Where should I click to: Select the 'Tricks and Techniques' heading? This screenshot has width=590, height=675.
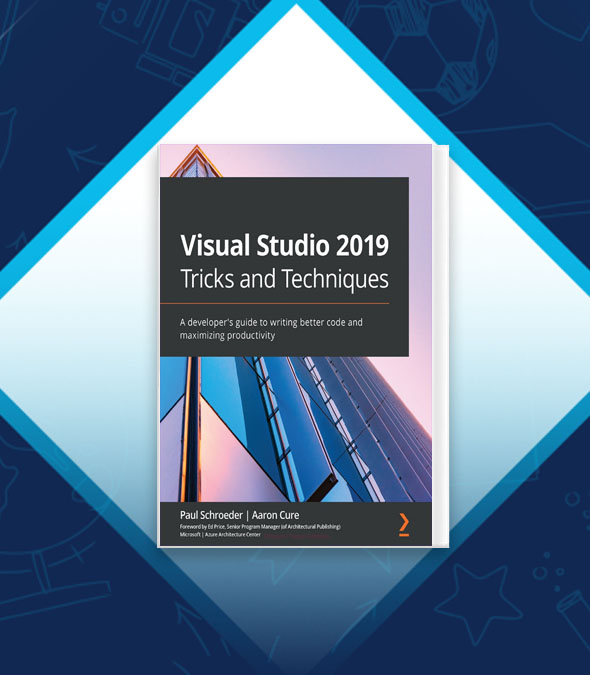coord(284,279)
